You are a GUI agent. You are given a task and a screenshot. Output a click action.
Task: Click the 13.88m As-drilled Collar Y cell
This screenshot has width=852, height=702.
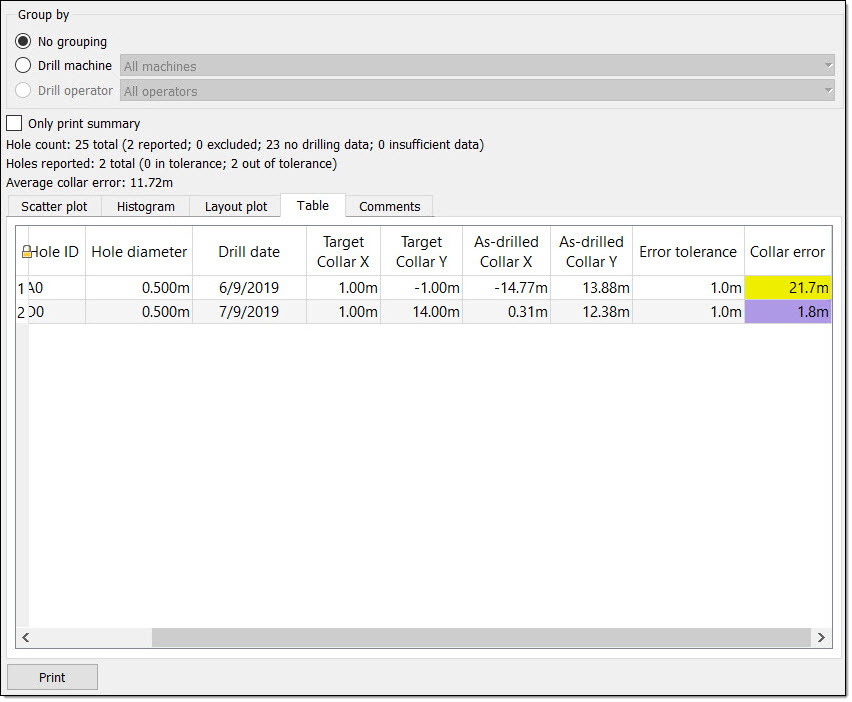tap(591, 287)
